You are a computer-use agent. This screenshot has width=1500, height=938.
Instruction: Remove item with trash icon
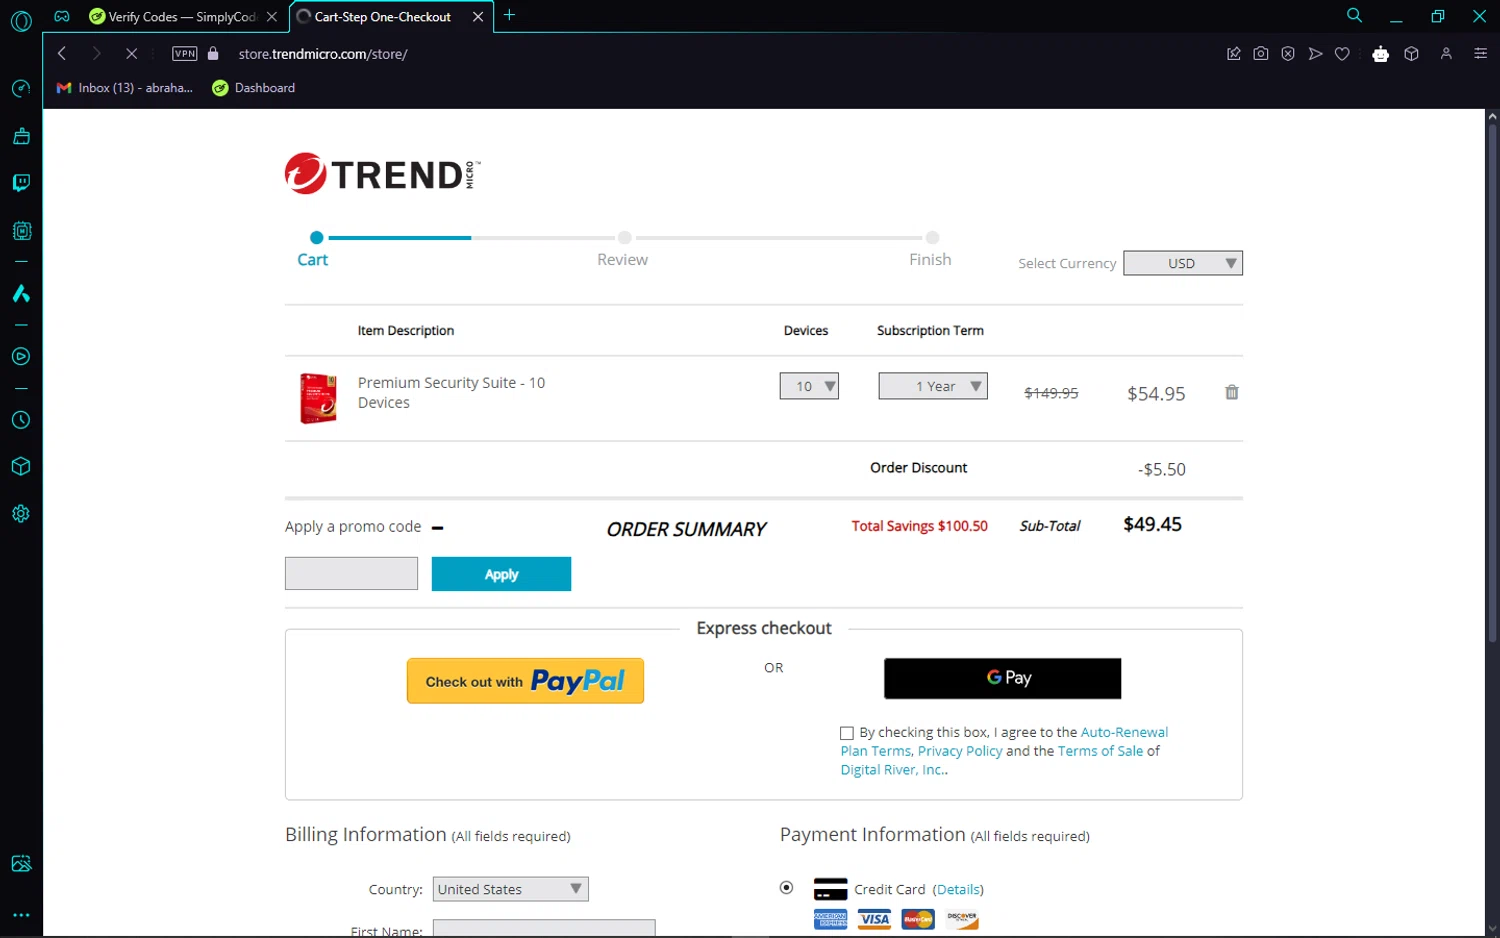1232,392
